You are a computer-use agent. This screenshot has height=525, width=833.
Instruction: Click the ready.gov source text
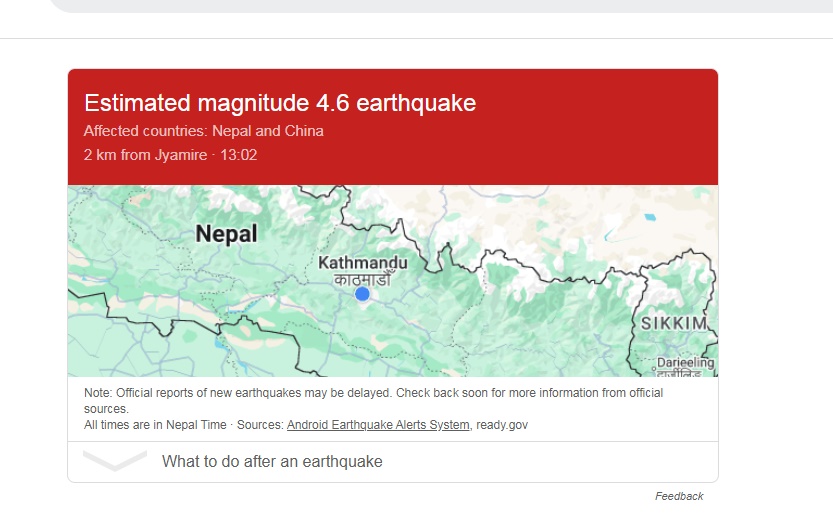tap(502, 425)
